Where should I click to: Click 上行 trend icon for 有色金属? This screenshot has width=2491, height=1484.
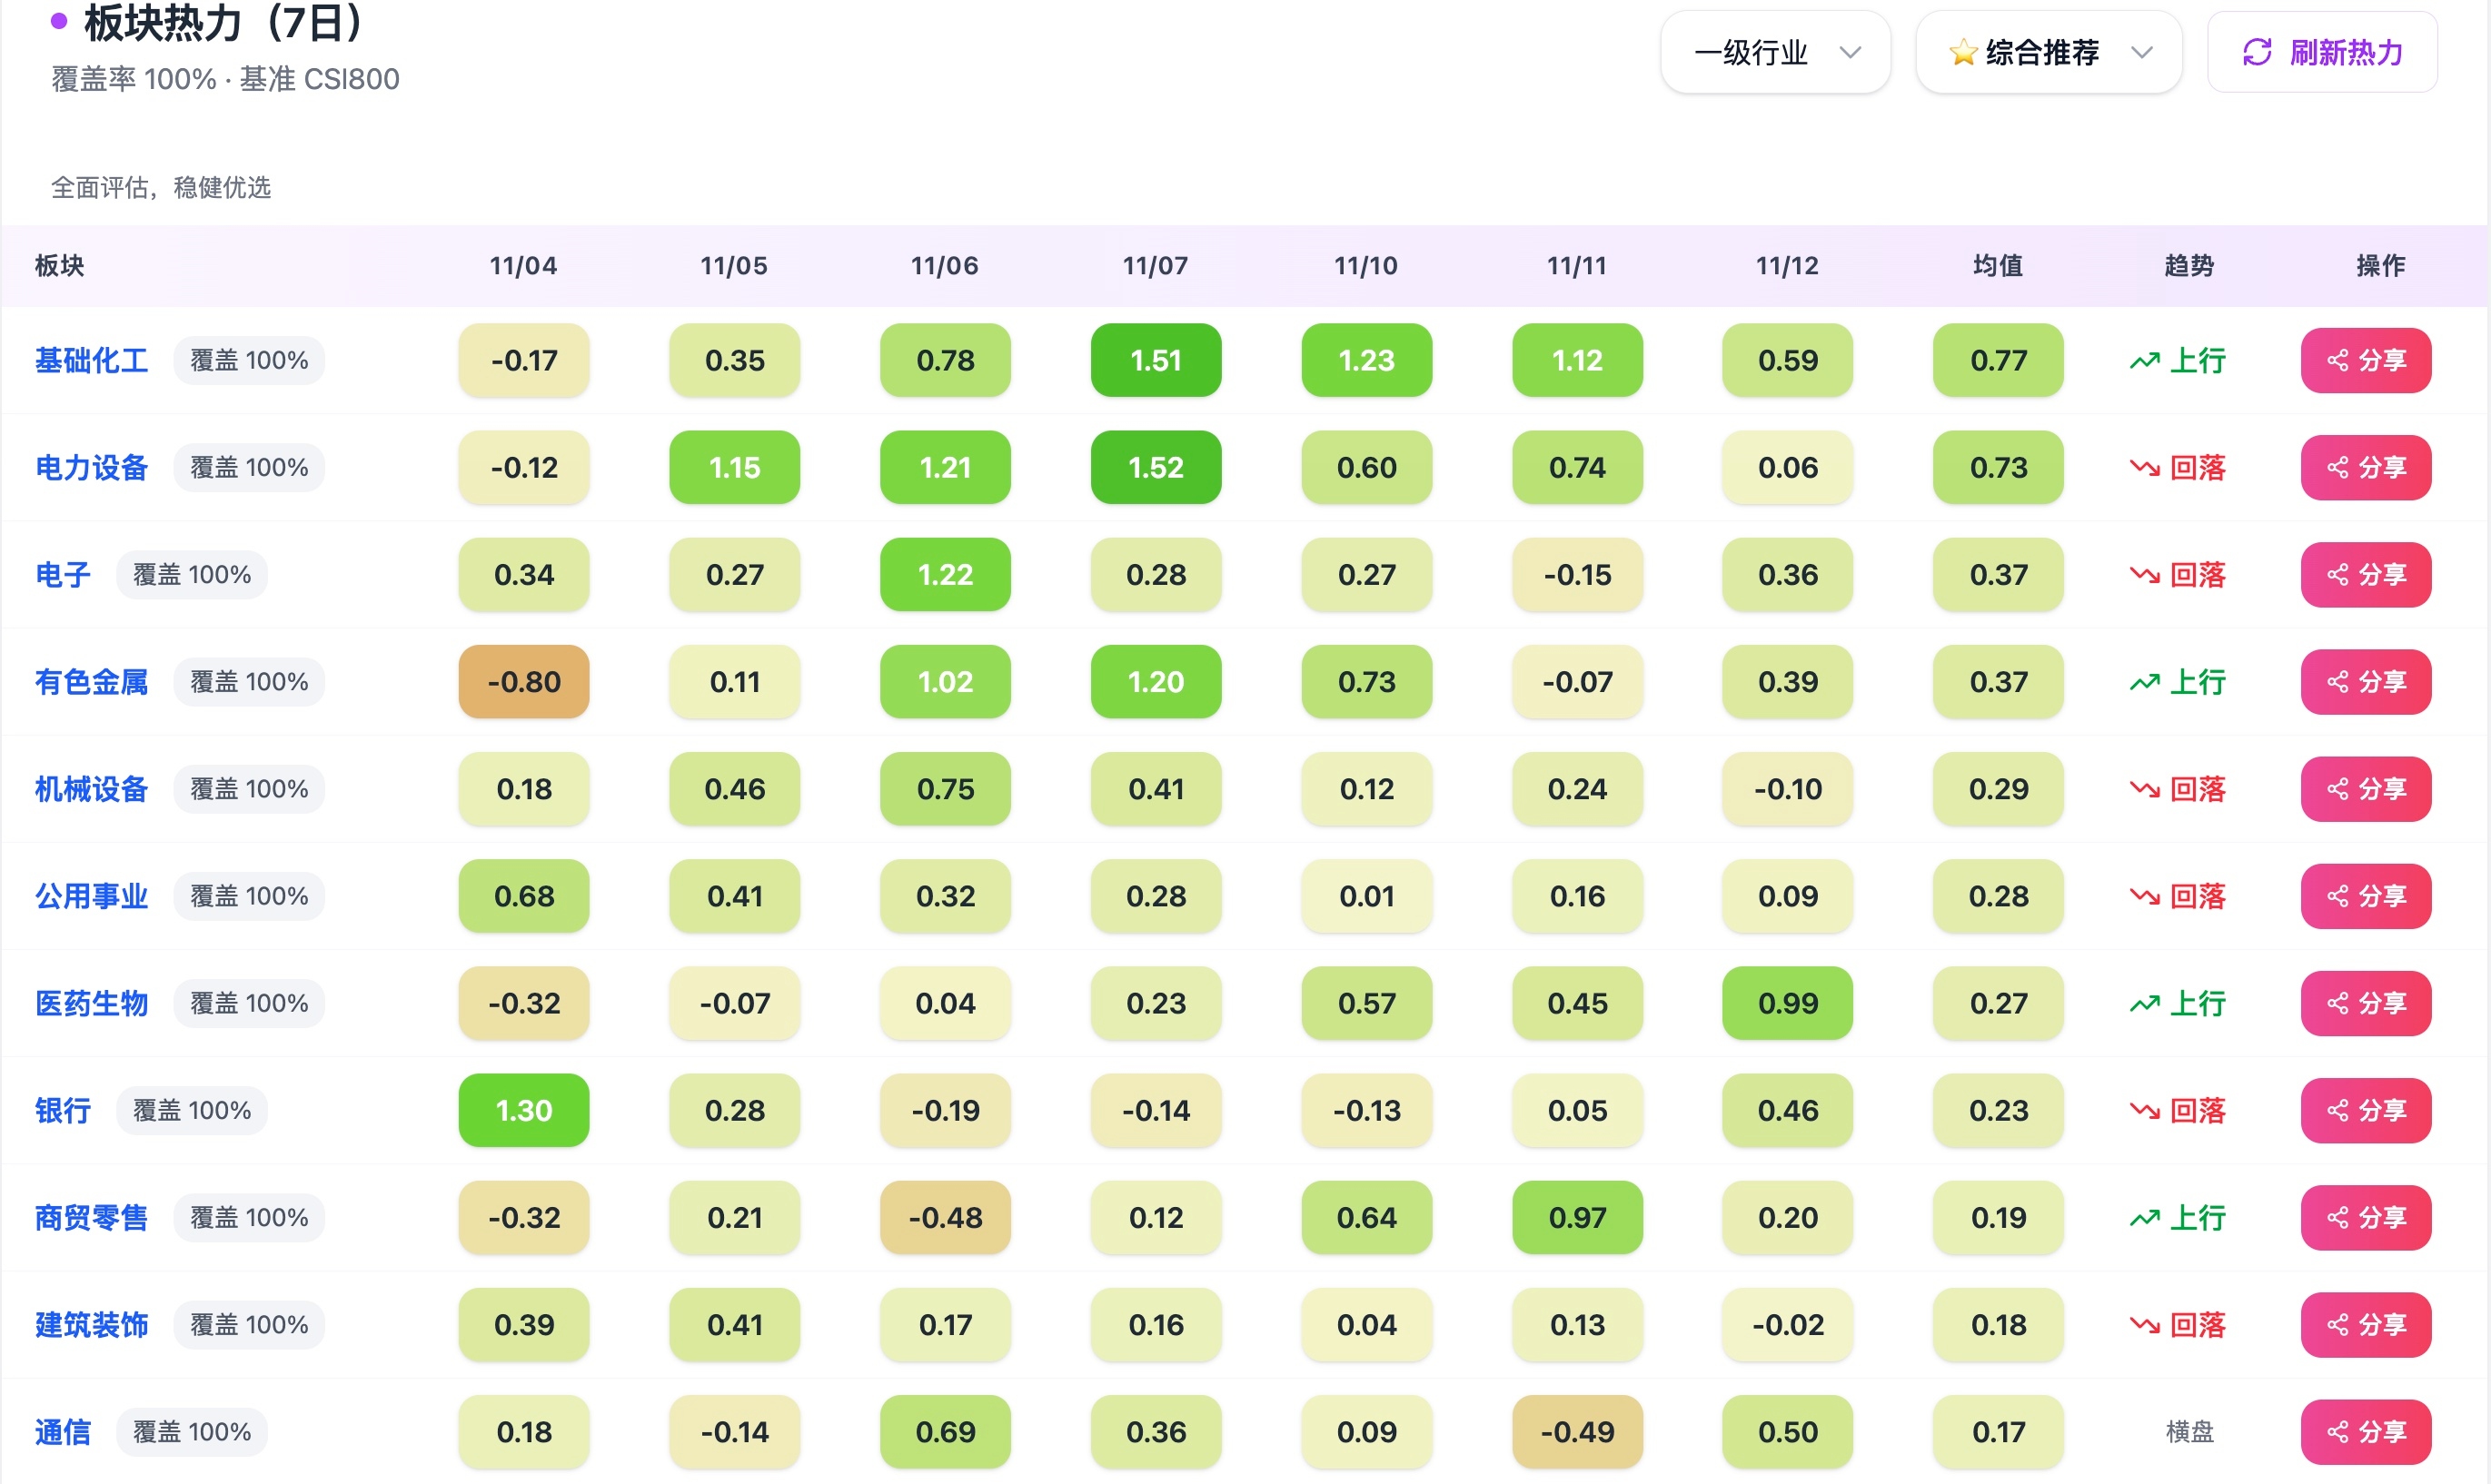(x=2144, y=683)
